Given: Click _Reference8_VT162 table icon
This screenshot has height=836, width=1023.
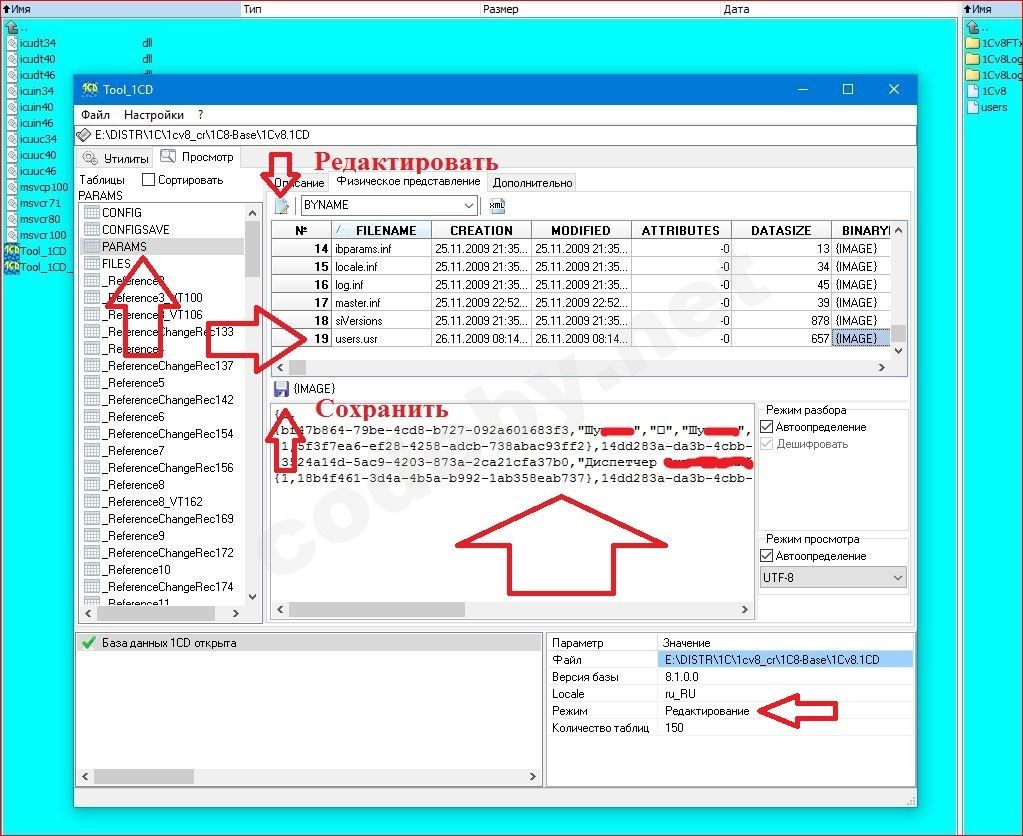Looking at the screenshot, I should tap(91, 501).
